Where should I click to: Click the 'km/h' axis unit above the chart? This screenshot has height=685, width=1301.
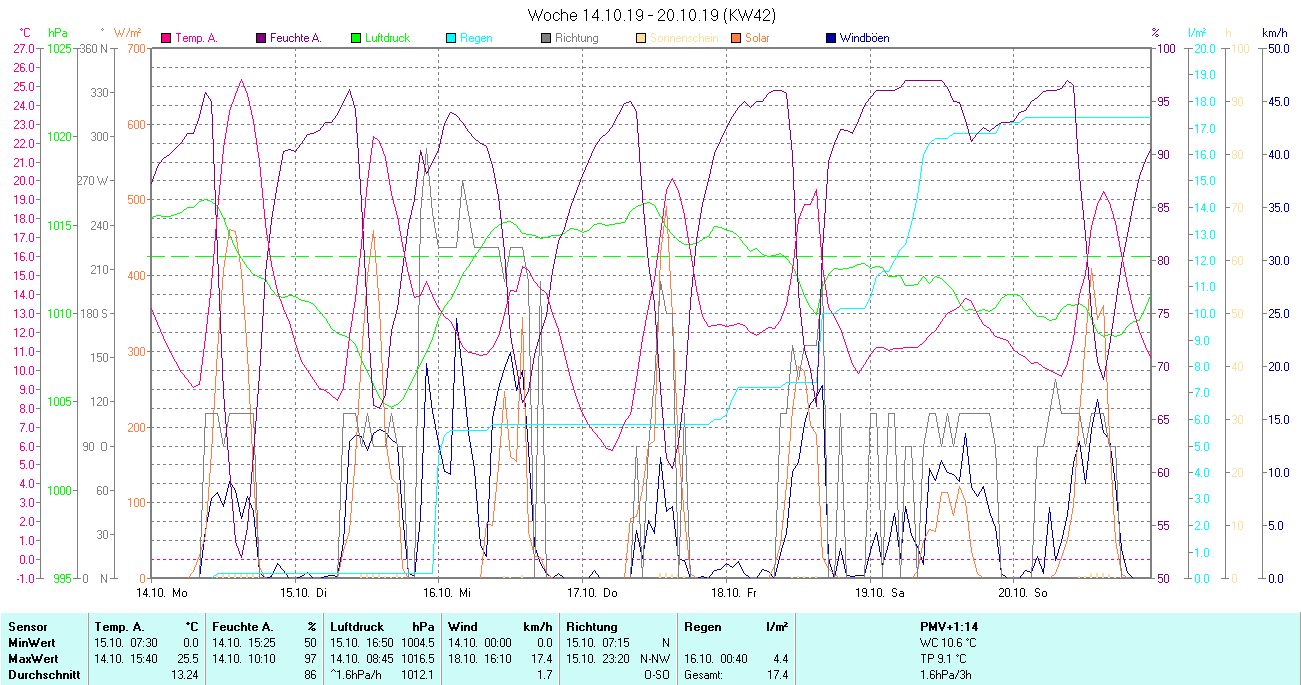click(1274, 32)
